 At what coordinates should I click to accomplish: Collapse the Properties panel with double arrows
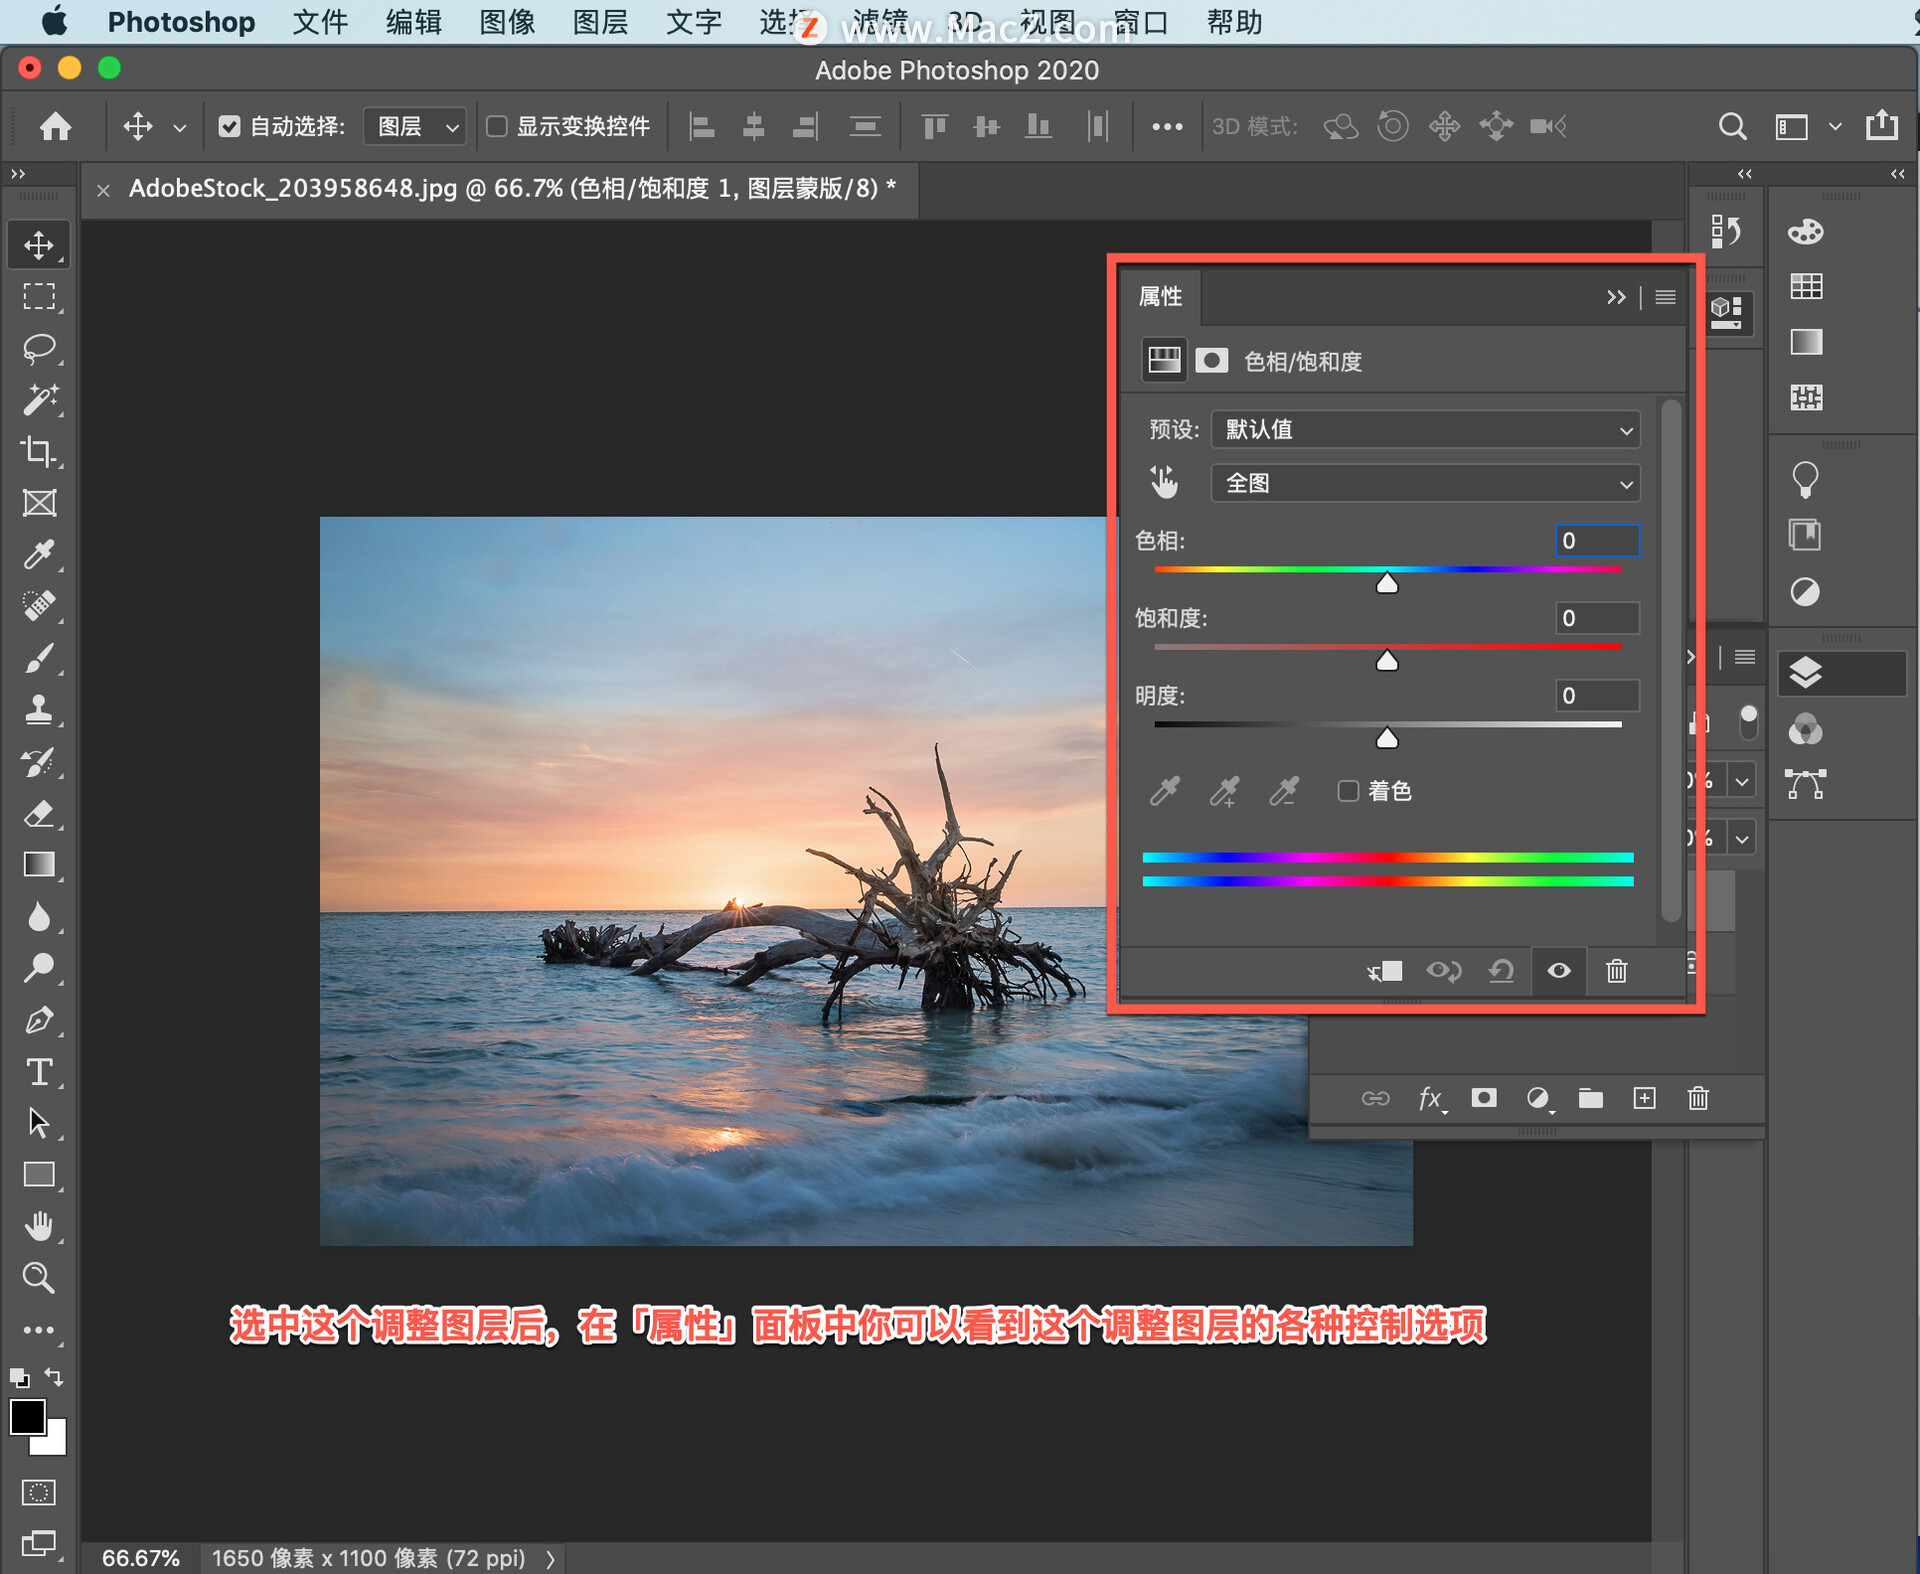(x=1616, y=297)
